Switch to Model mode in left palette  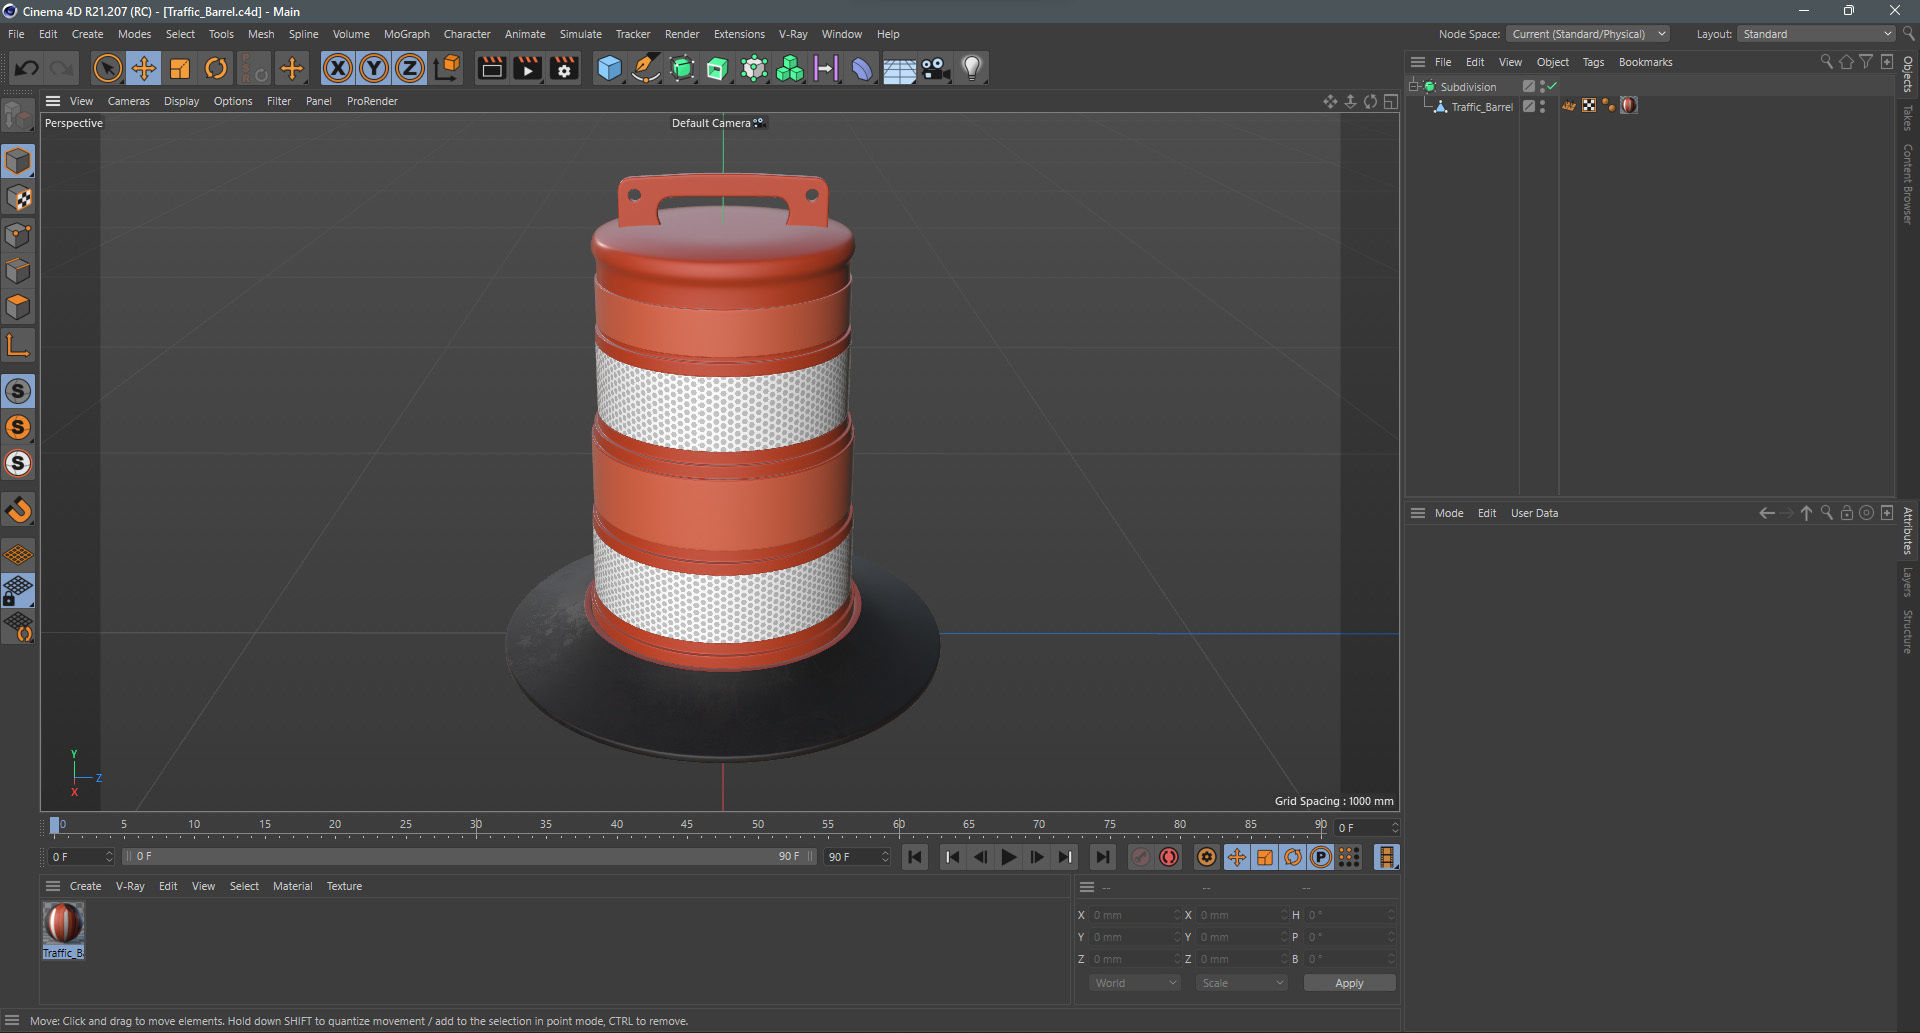pyautogui.click(x=18, y=161)
